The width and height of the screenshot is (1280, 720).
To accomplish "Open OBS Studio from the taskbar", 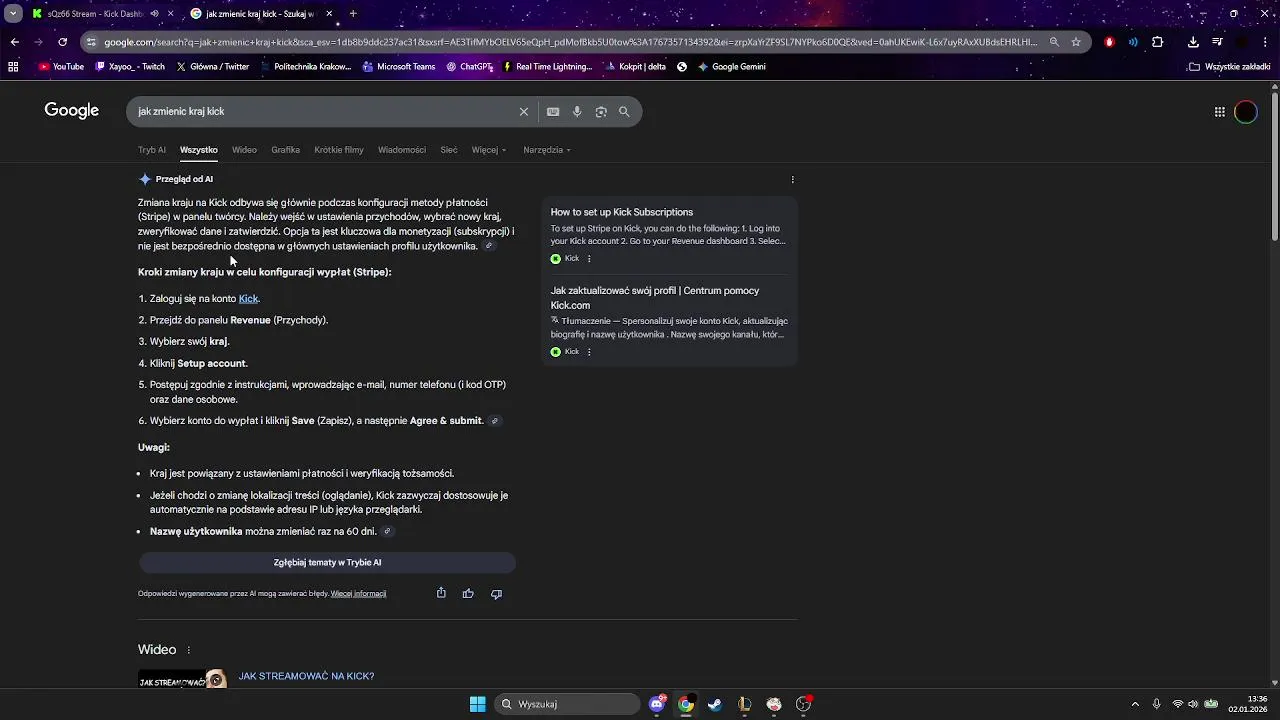I will point(803,704).
